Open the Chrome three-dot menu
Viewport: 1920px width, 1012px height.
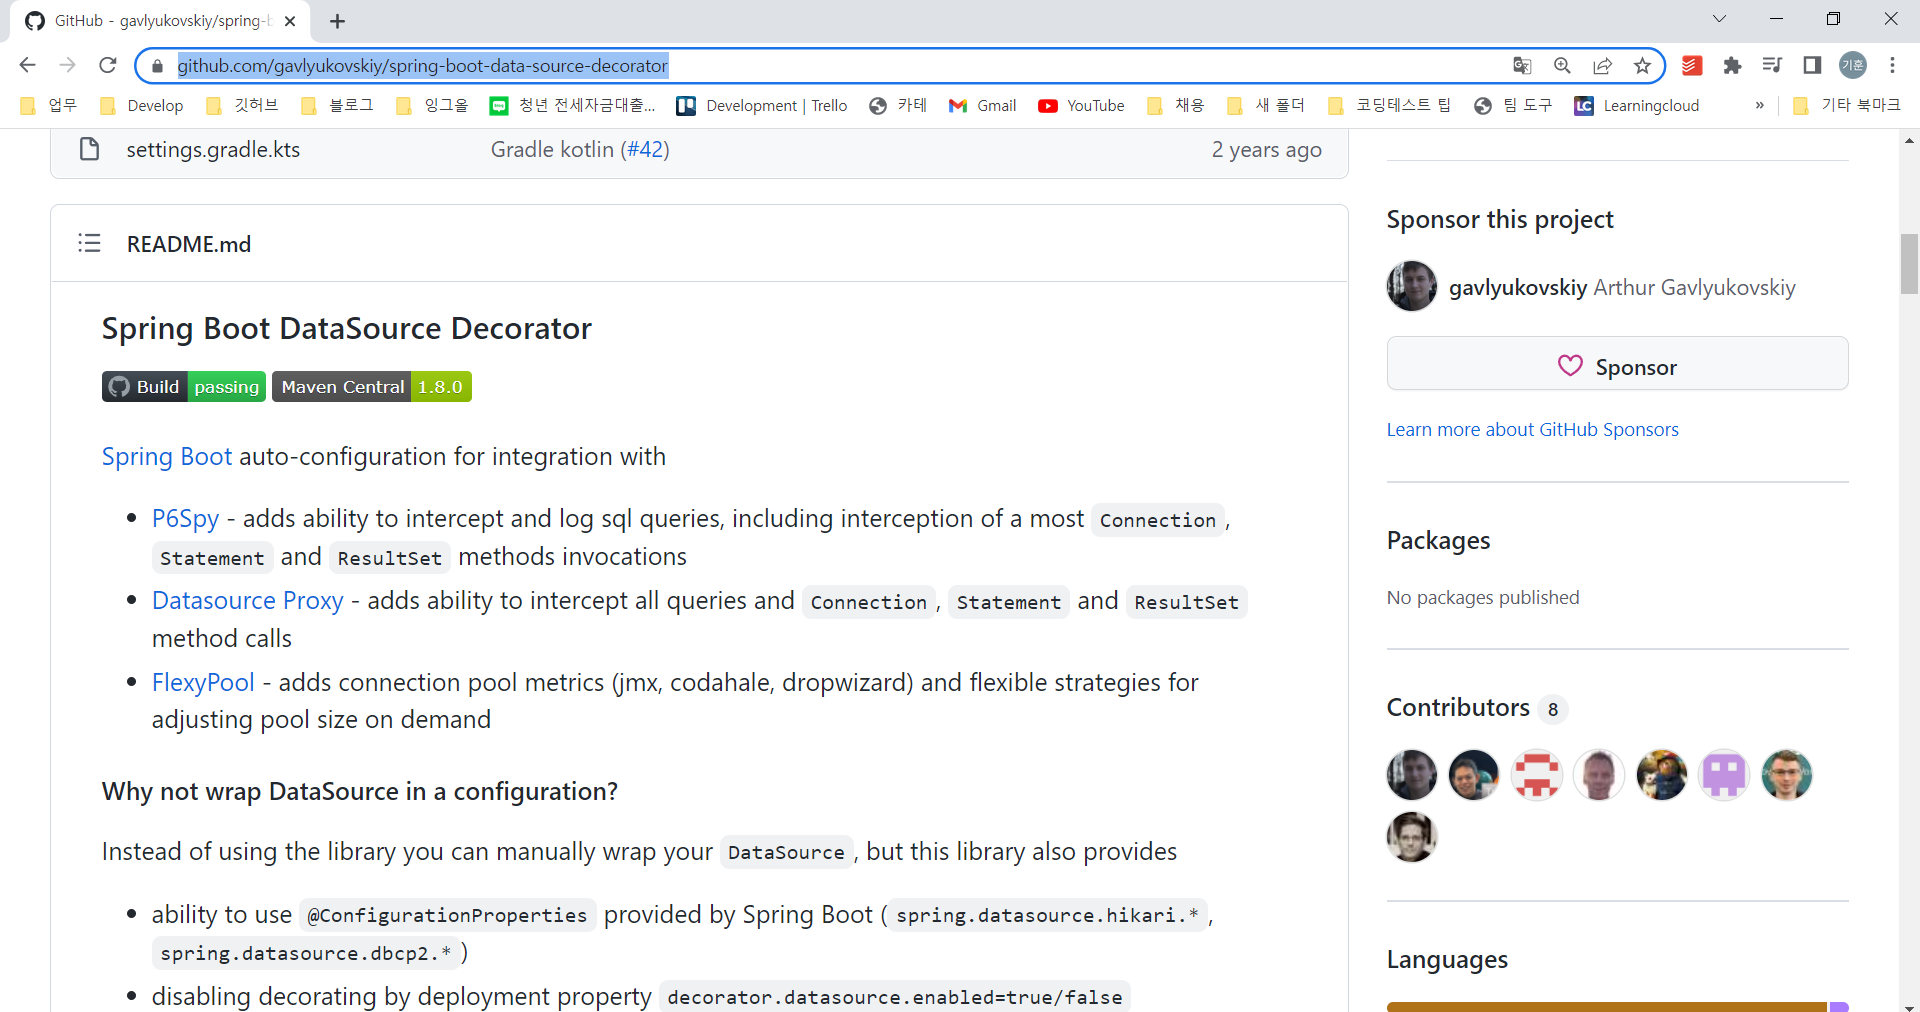pyautogui.click(x=1892, y=66)
